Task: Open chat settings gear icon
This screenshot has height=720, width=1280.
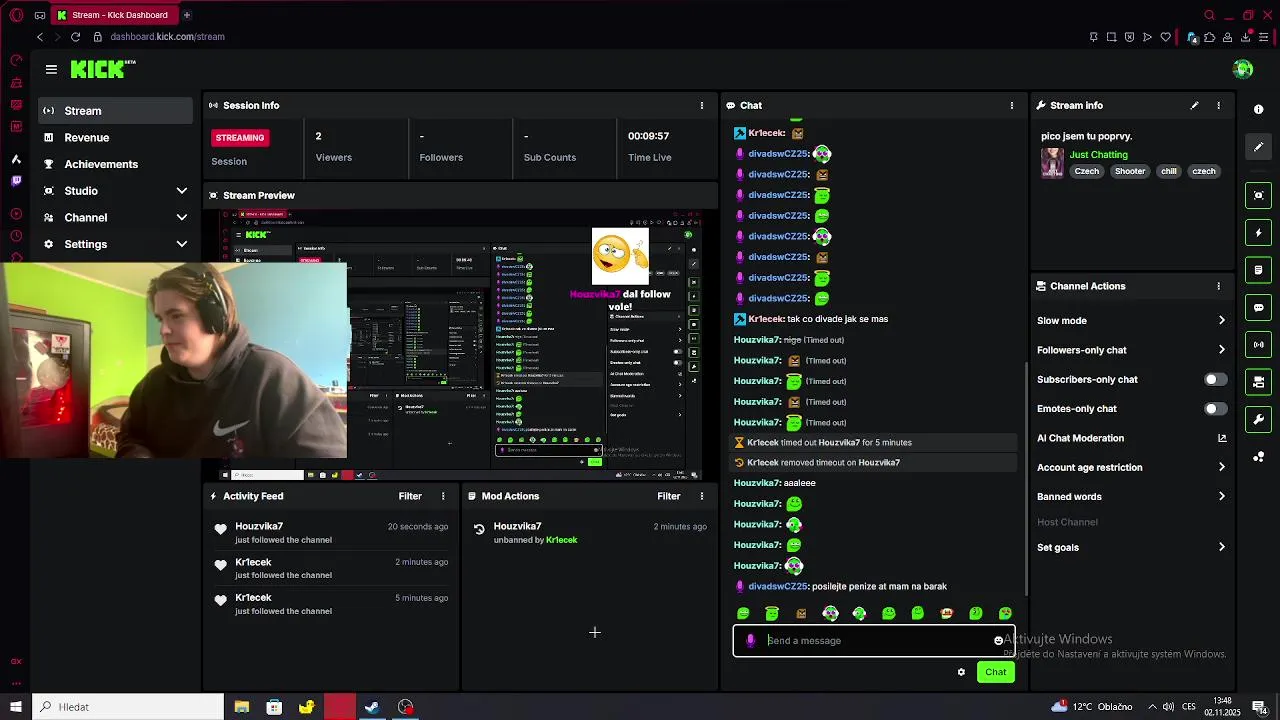Action: 962,672
